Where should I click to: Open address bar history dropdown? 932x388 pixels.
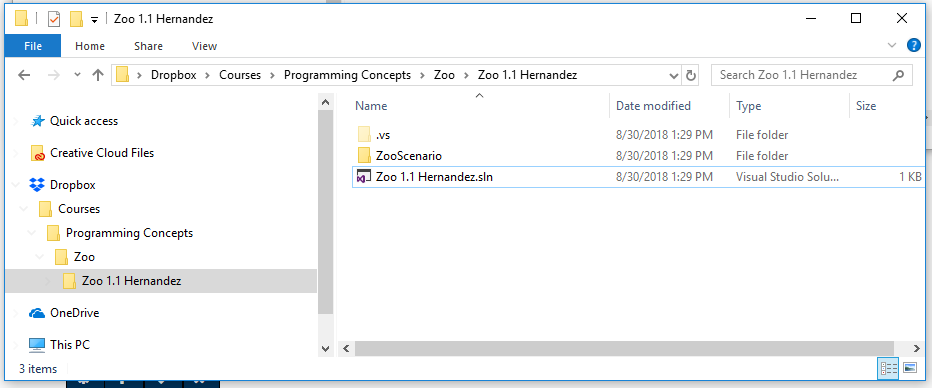674,75
